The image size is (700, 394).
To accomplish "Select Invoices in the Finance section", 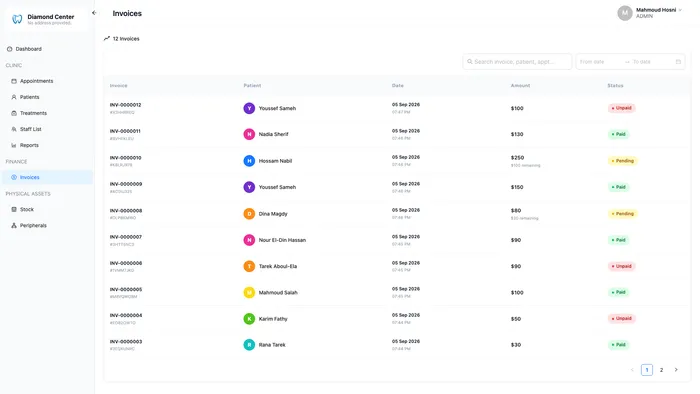I will tap(47, 178).
